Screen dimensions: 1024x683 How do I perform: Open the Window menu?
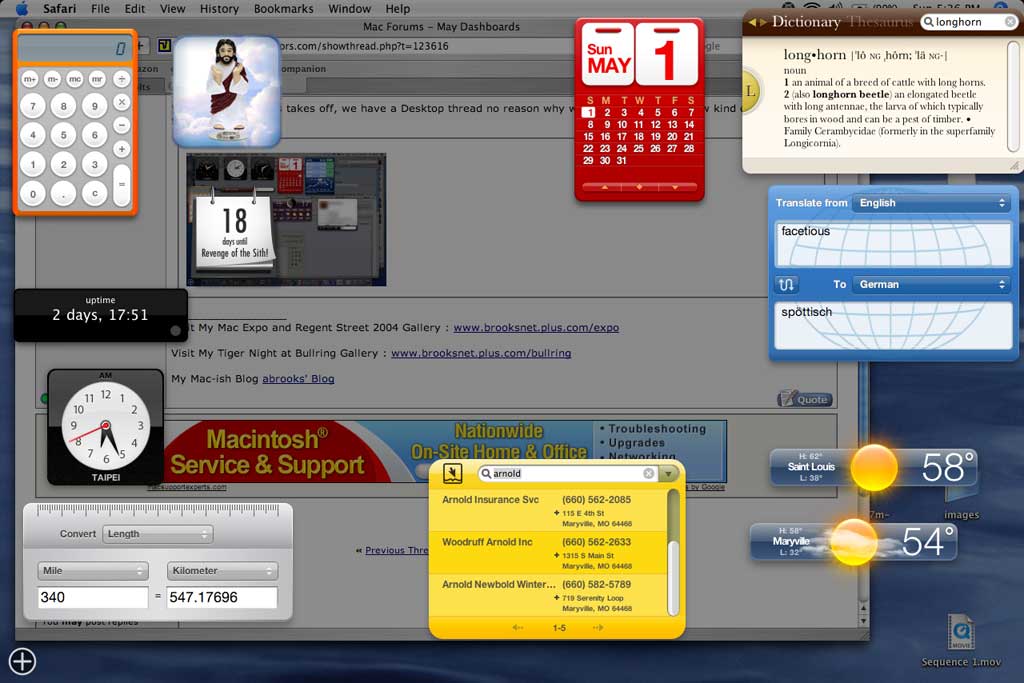coord(349,8)
